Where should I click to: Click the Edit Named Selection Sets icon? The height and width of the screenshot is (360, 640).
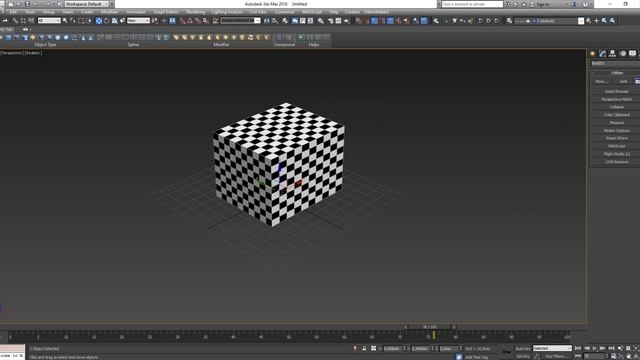[215, 20]
